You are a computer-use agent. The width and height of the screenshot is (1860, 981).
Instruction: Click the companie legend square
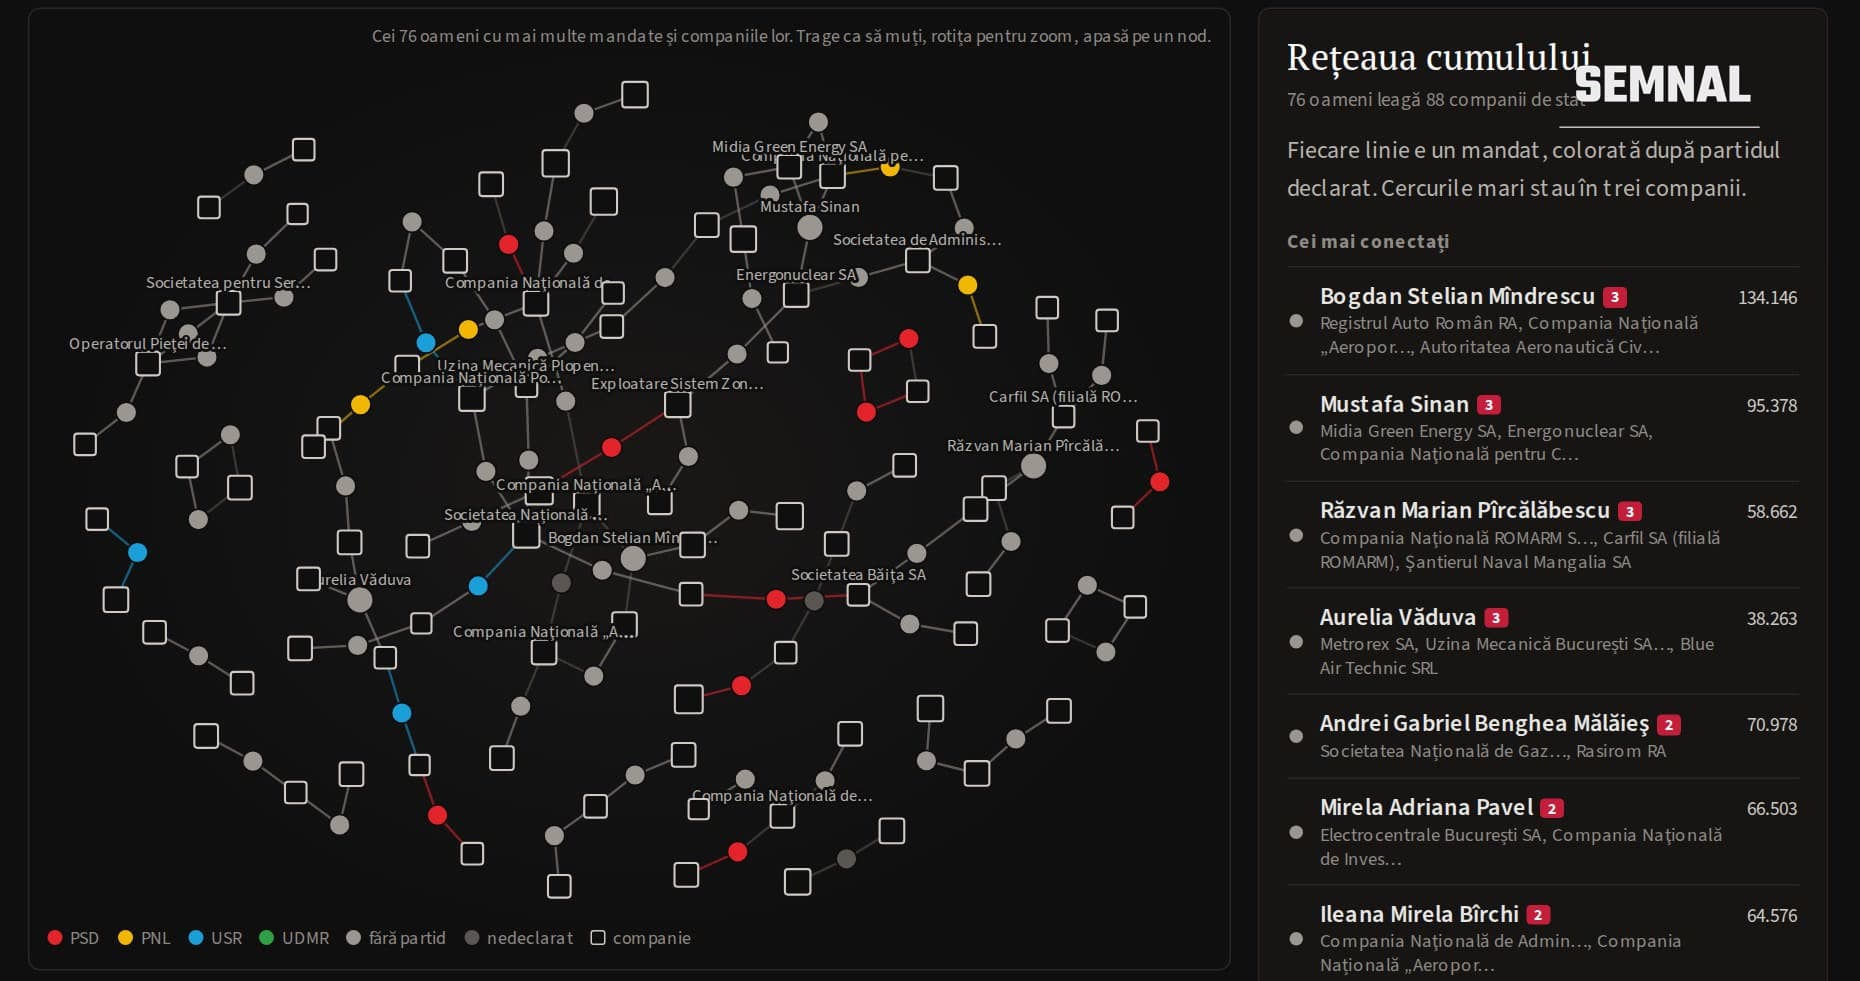(598, 938)
